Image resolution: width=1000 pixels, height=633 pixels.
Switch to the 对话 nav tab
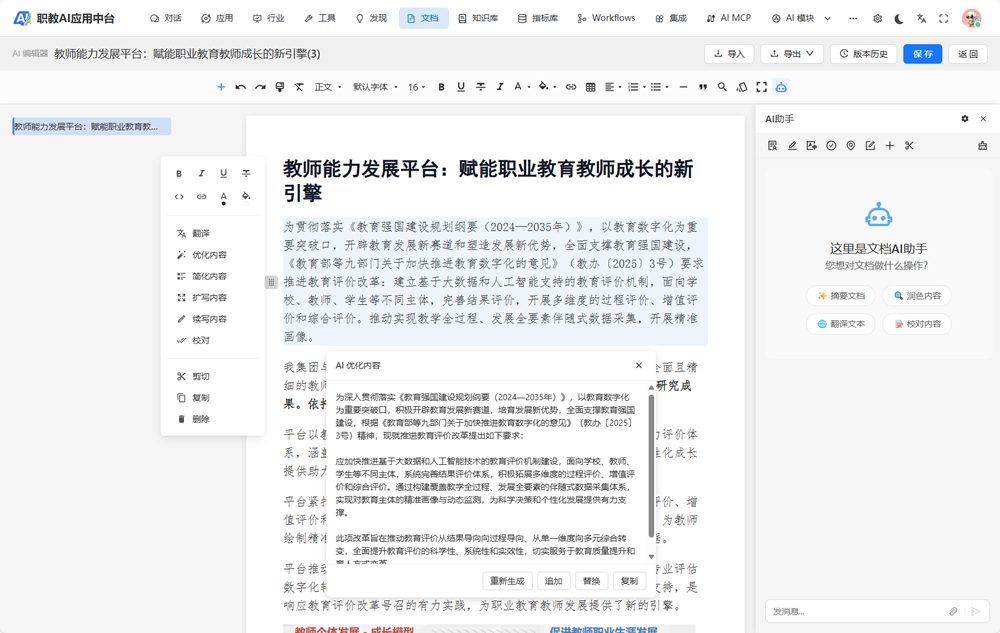pyautogui.click(x=166, y=18)
